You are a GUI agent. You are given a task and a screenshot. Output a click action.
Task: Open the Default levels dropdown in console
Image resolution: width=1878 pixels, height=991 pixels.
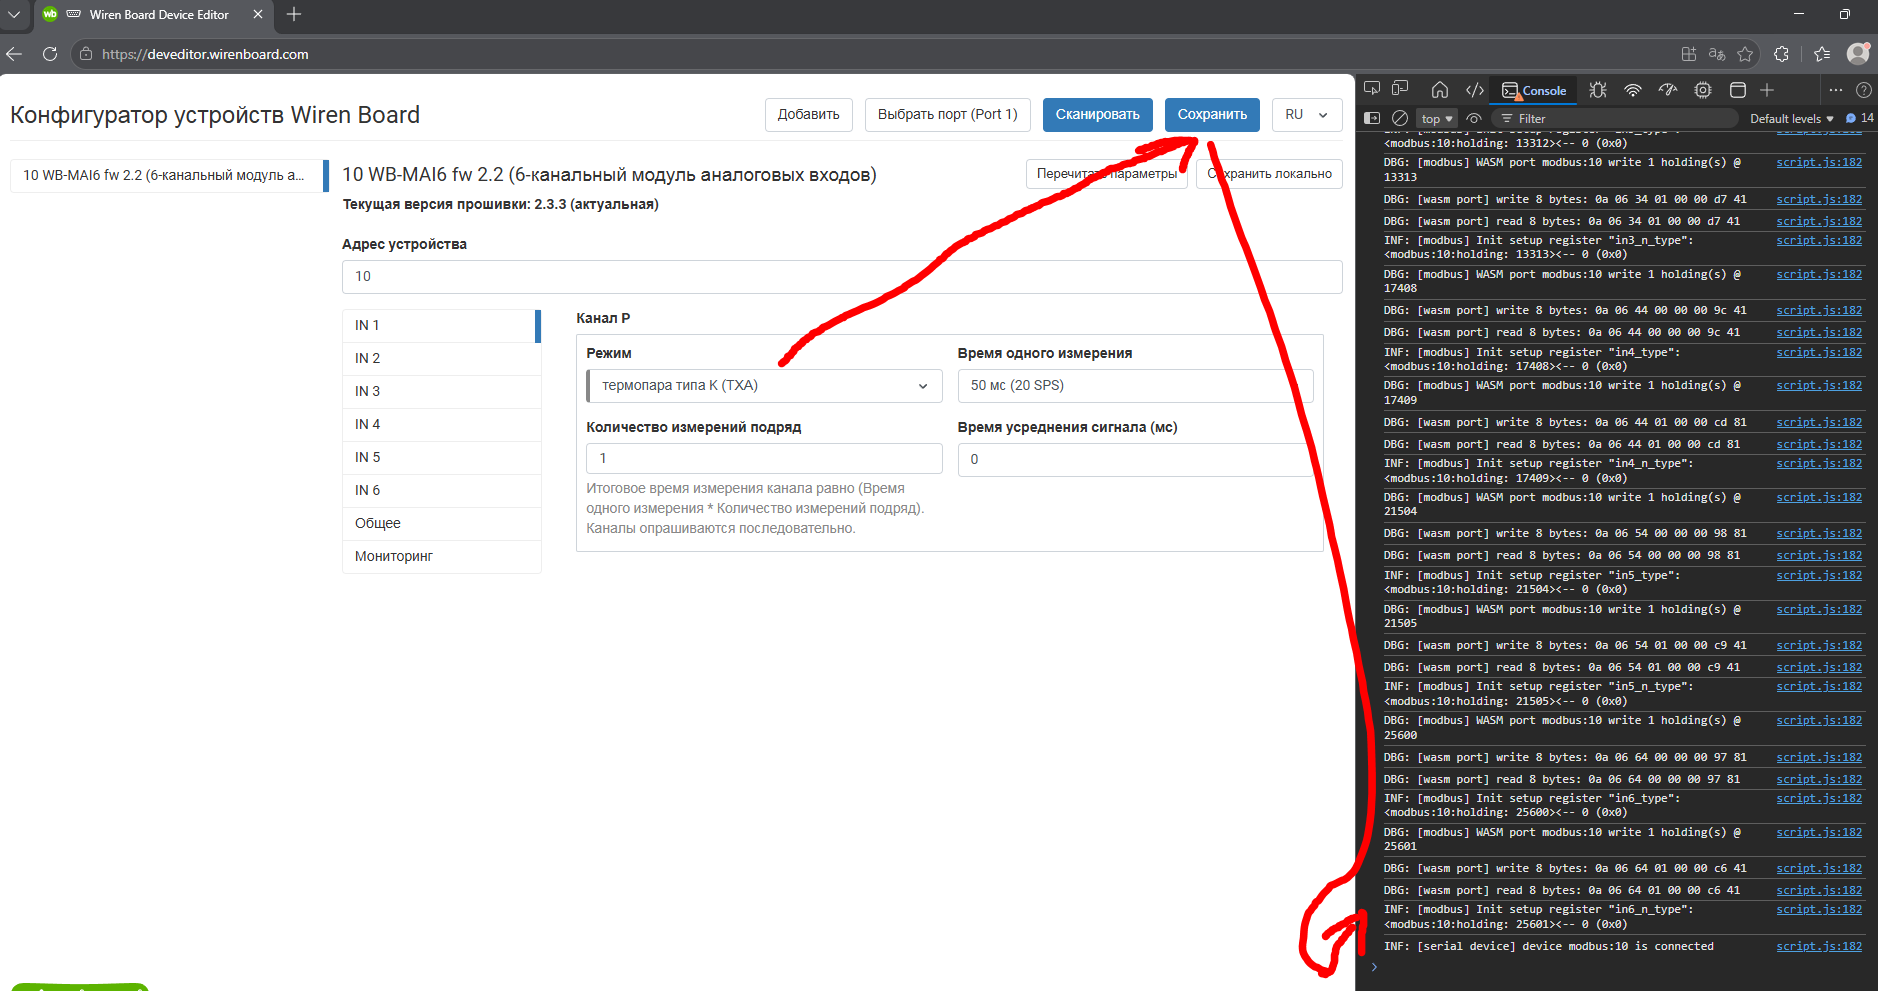coord(1791,118)
